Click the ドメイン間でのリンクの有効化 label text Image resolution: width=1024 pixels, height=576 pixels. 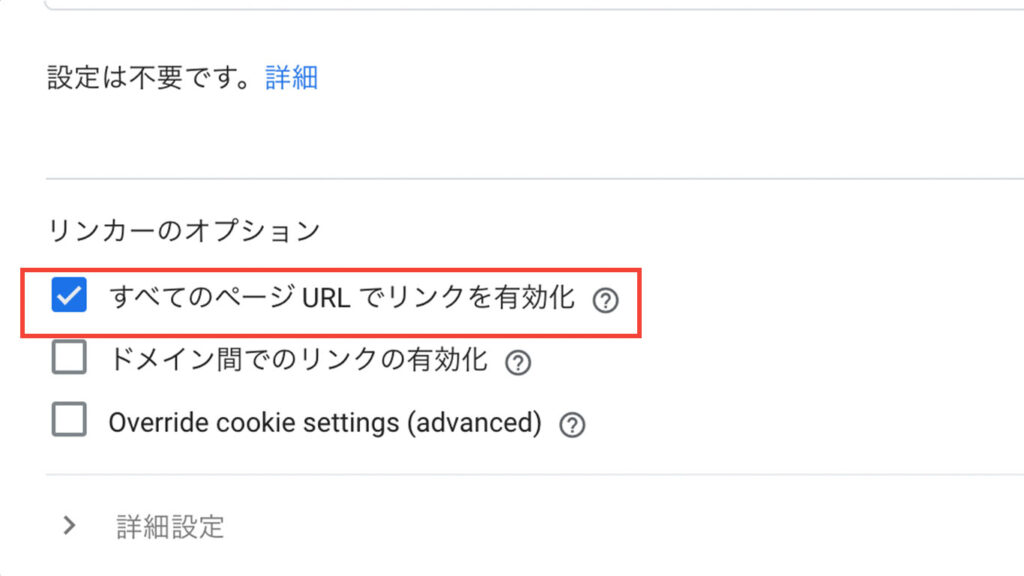point(298,359)
